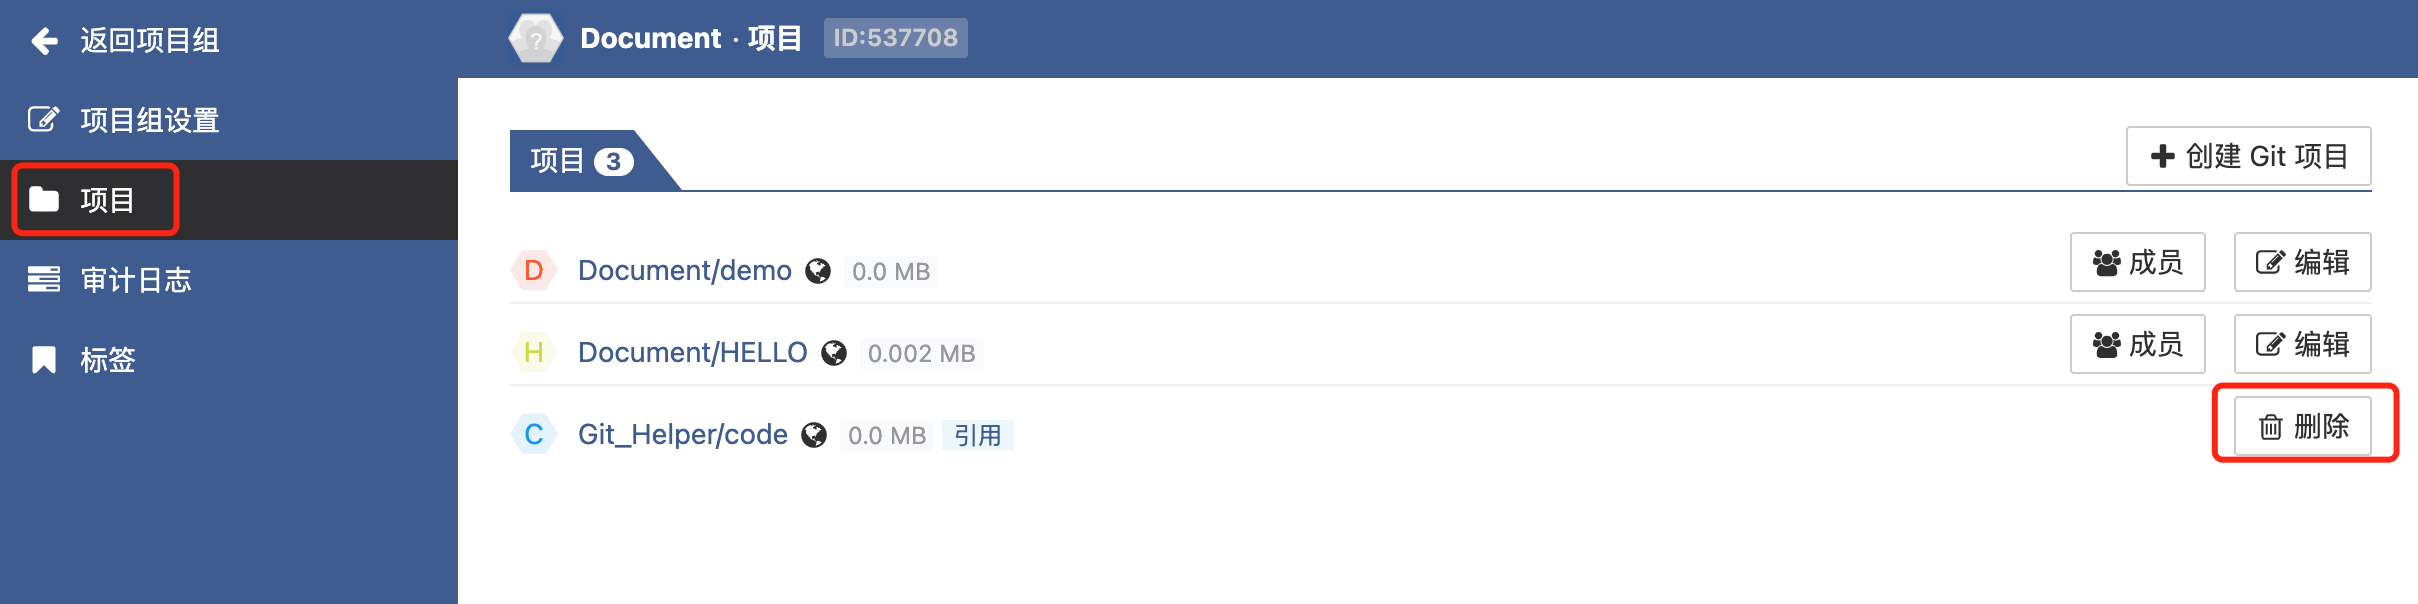Click 删除 delete for Git_Helper/code

tap(2302, 427)
